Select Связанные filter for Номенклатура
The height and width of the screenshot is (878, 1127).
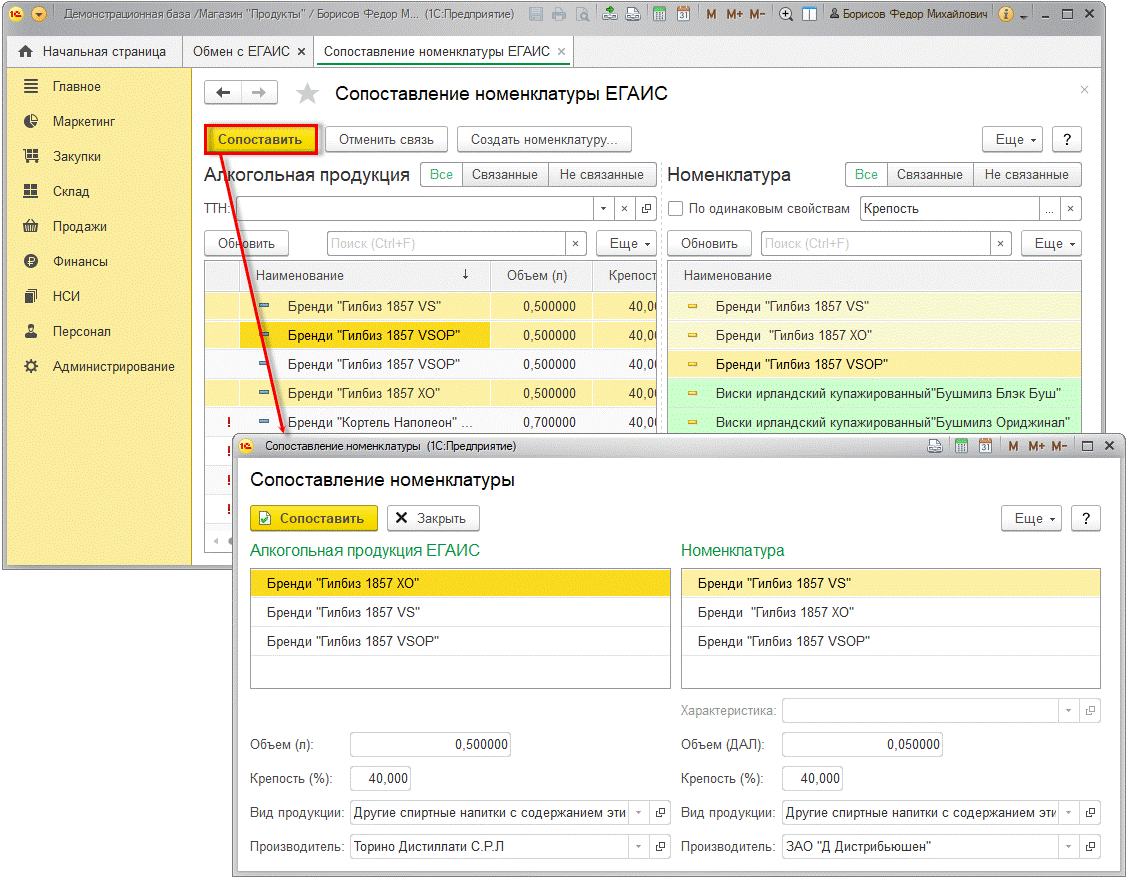coord(929,174)
